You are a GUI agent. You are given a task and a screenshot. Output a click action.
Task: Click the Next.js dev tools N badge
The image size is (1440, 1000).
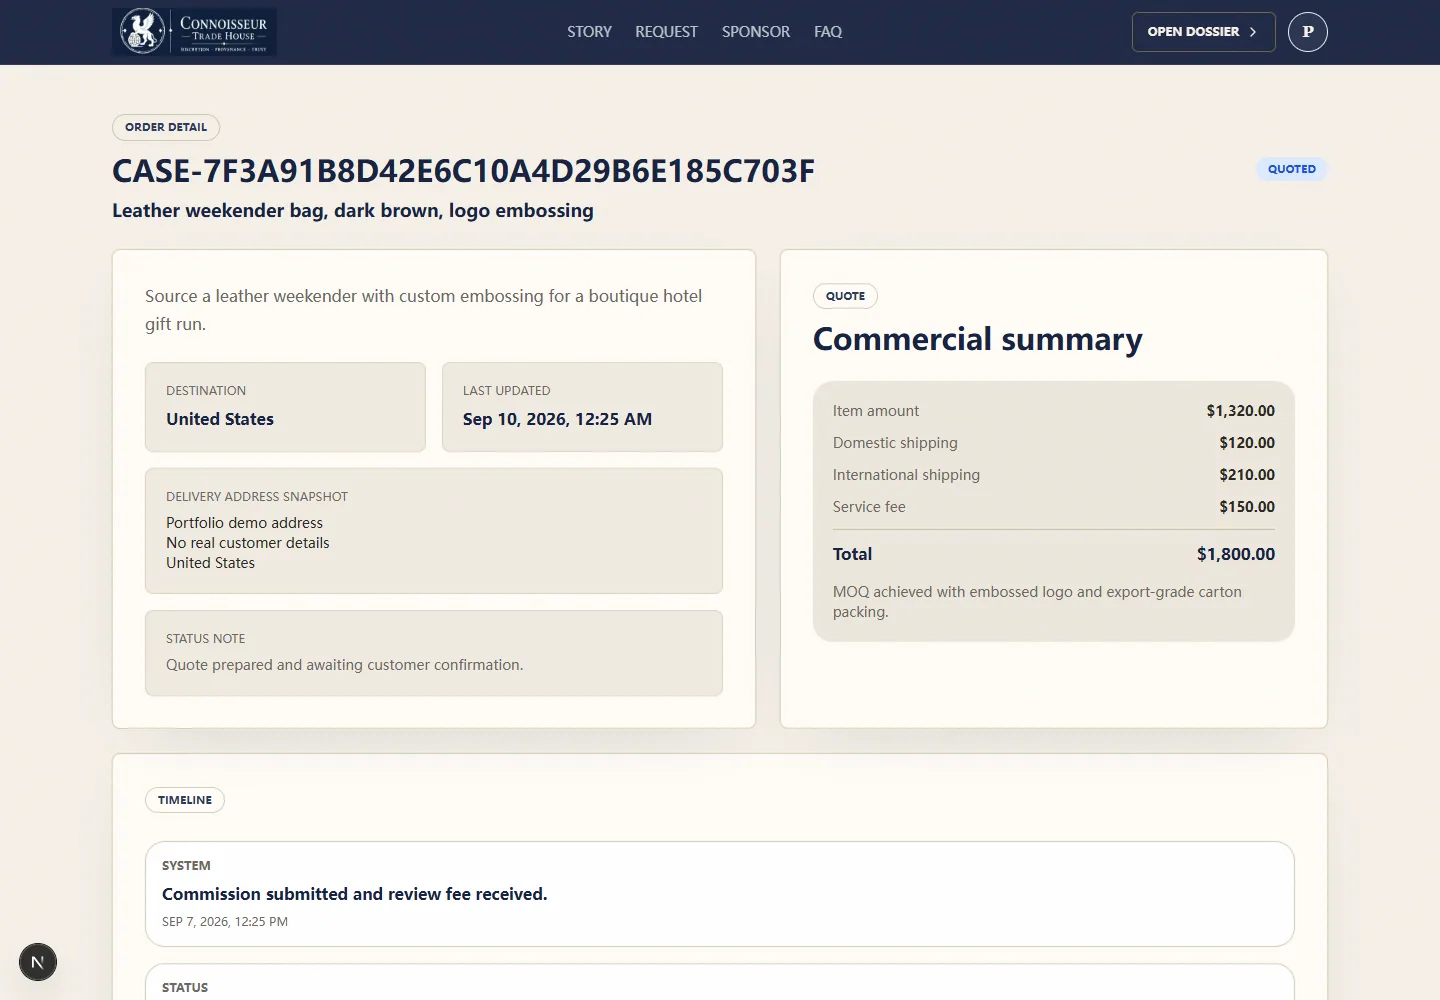coord(38,962)
